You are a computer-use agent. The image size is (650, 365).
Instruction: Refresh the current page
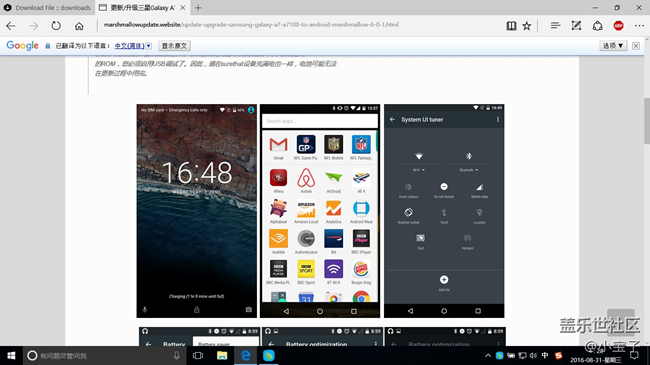(56, 26)
